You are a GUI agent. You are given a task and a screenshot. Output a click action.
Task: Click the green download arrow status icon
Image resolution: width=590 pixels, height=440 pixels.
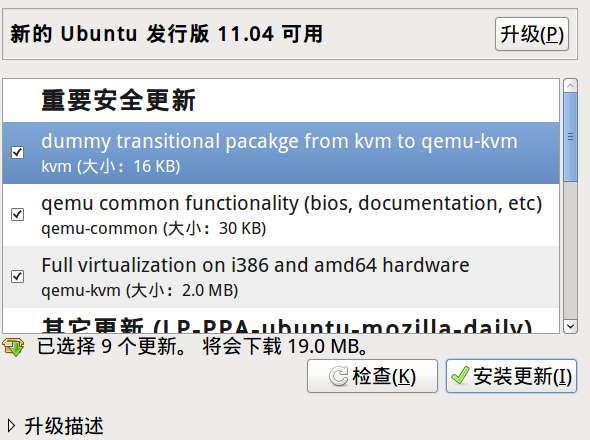tap(13, 347)
